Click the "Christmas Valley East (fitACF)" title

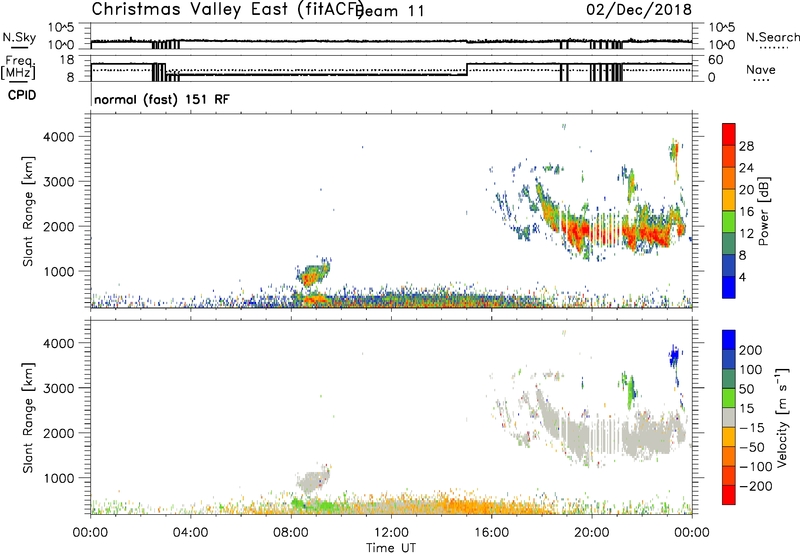228,9
